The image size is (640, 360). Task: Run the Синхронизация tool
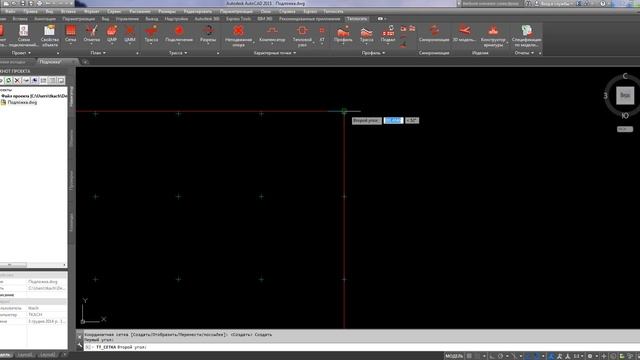coord(434,34)
